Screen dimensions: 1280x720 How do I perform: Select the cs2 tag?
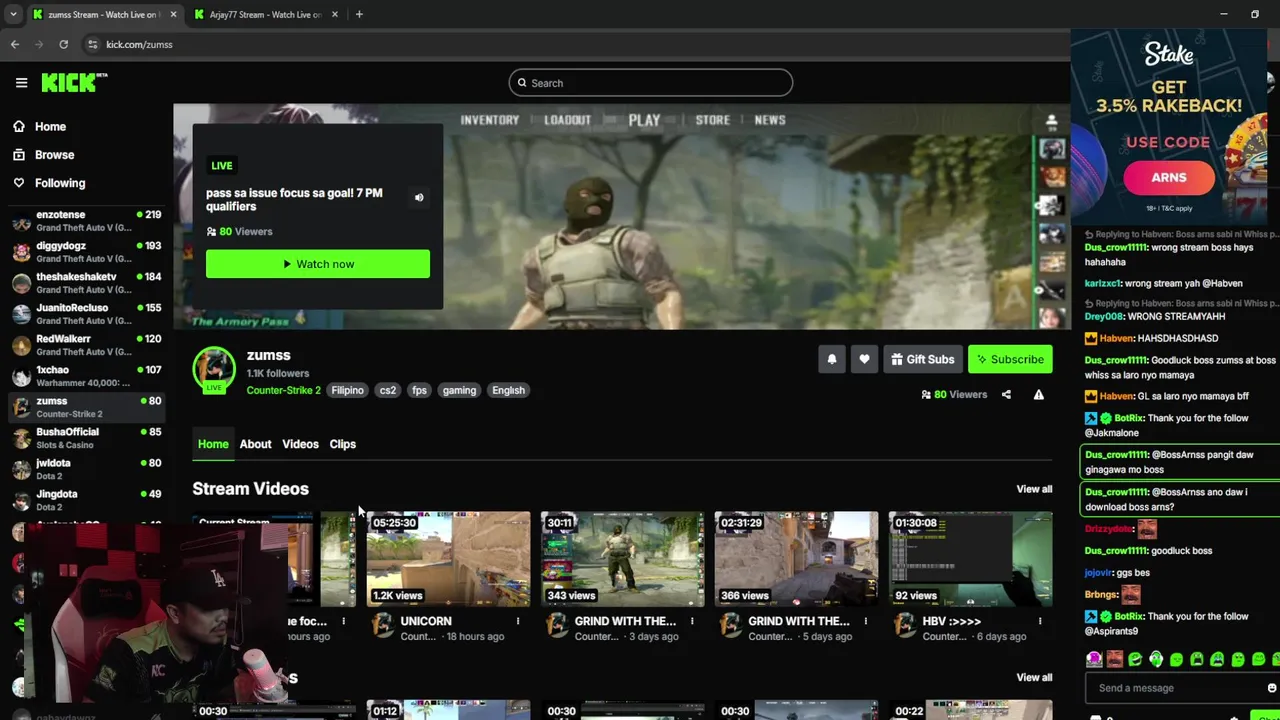click(x=387, y=390)
